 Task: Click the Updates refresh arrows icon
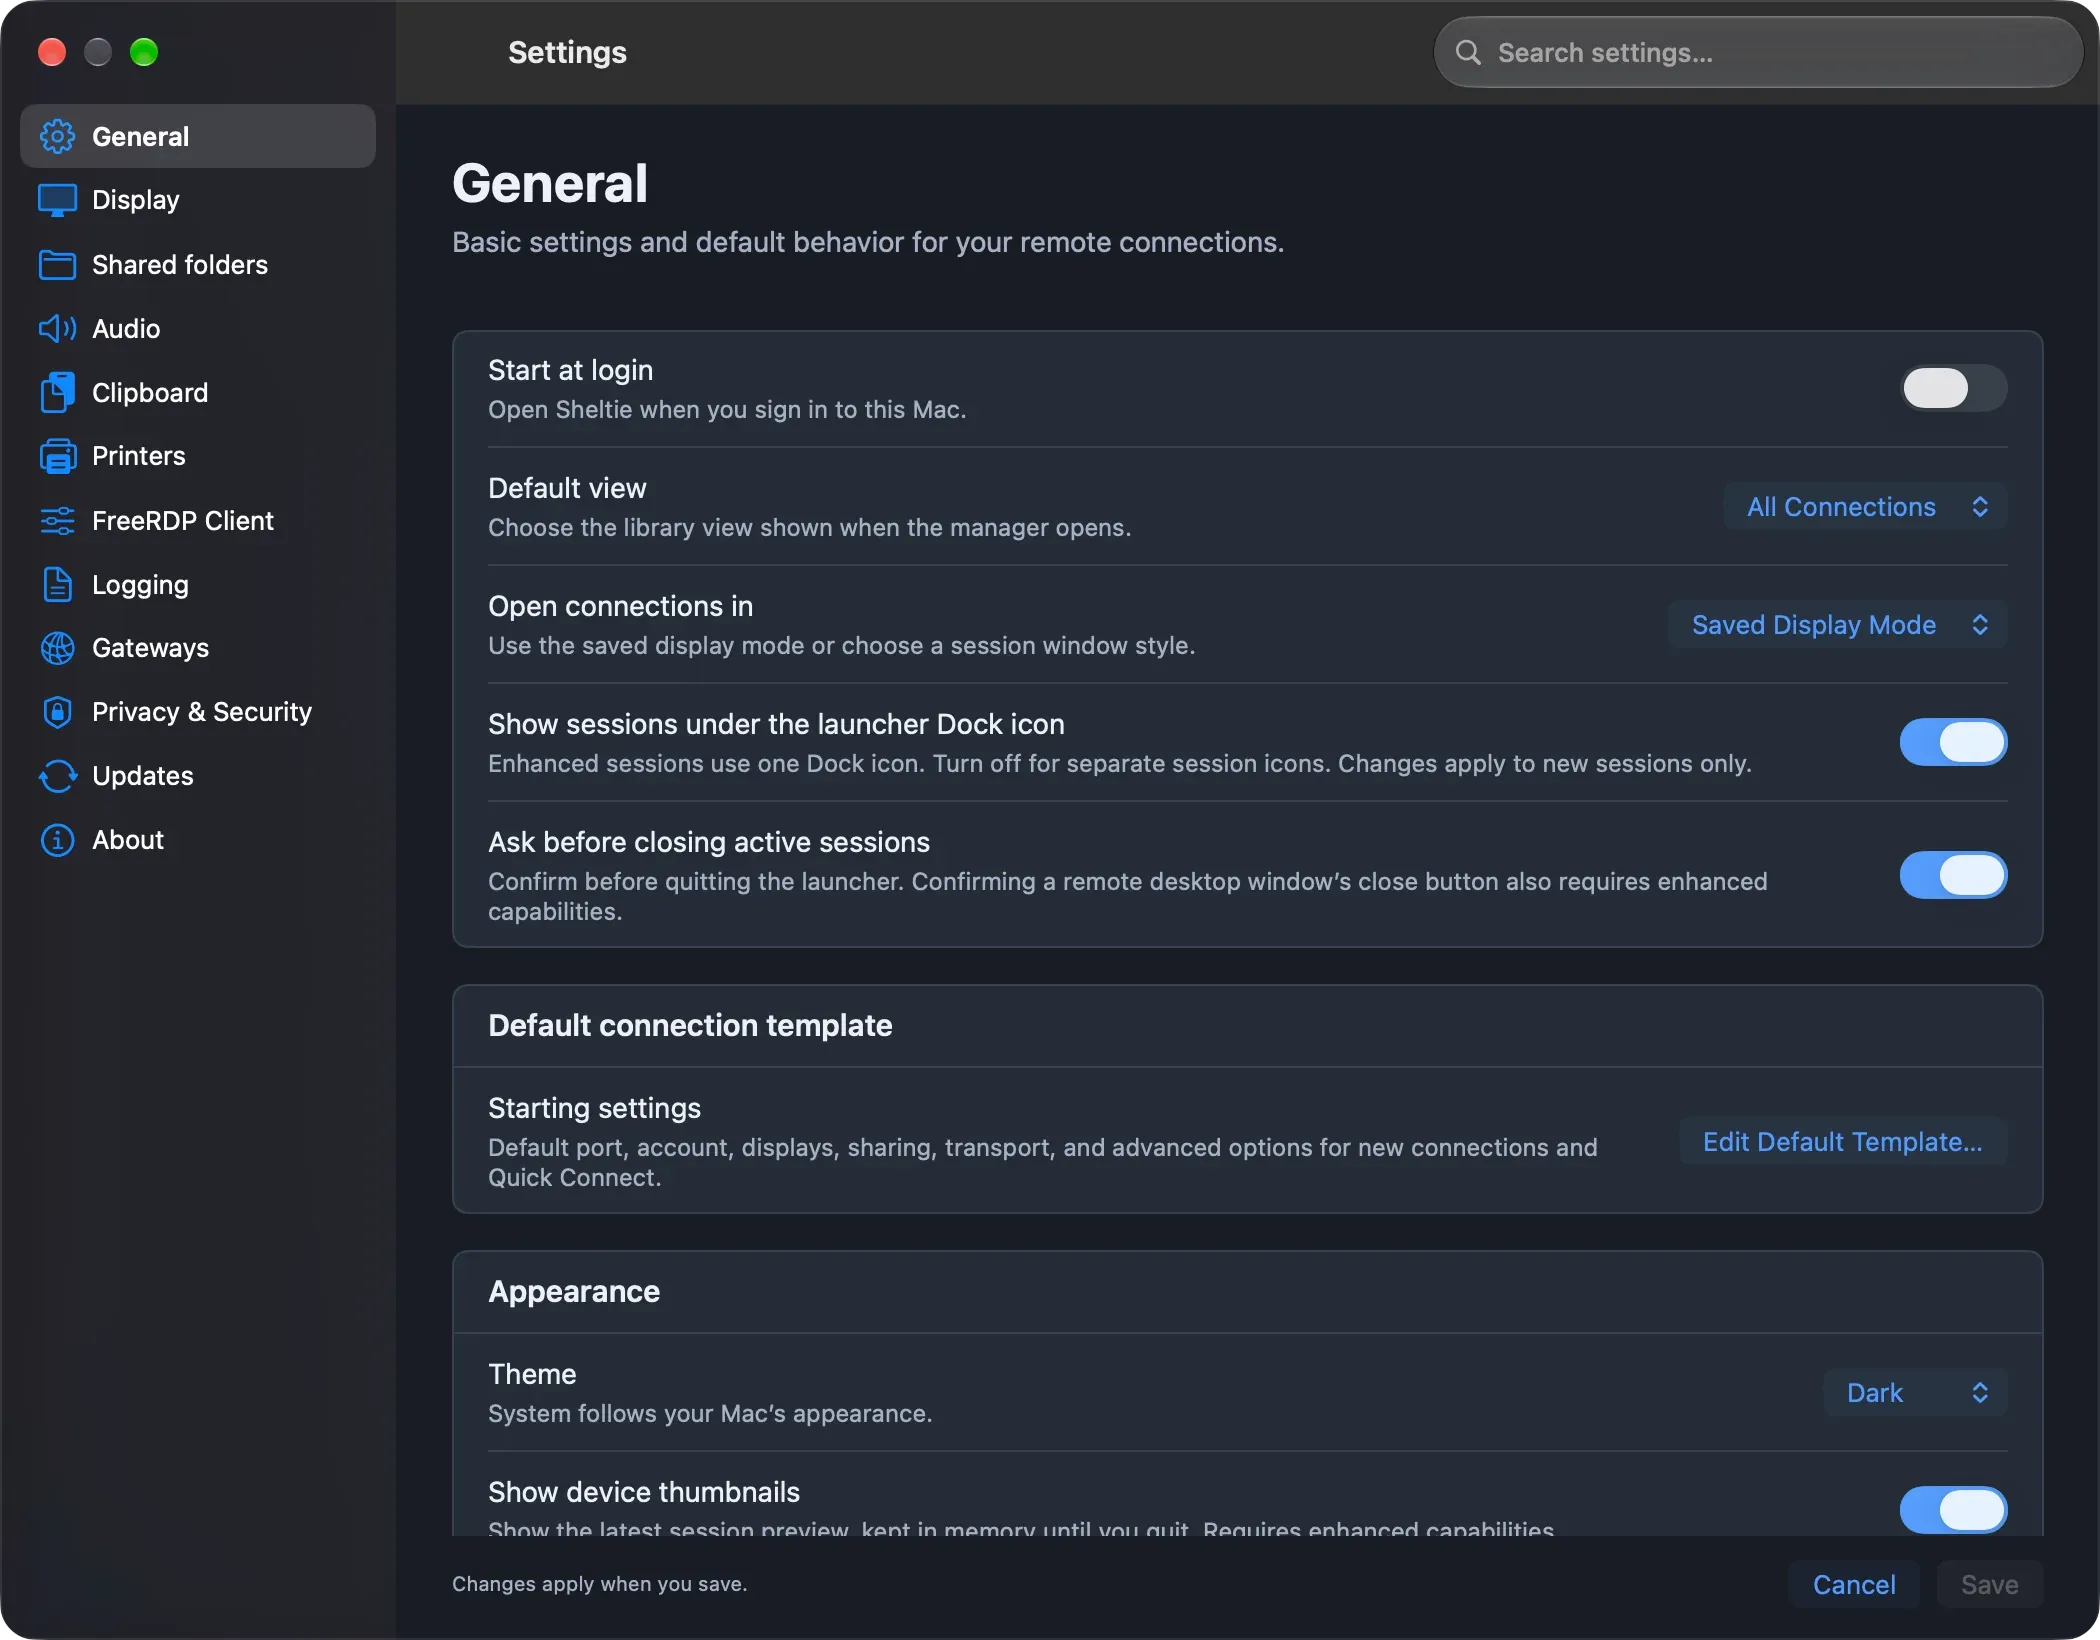point(57,776)
